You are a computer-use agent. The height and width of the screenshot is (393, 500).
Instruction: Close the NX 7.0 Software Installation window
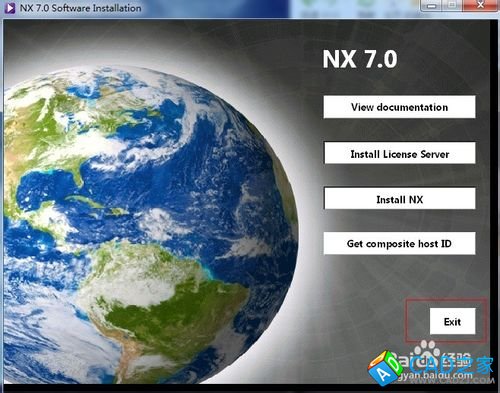click(x=481, y=5)
